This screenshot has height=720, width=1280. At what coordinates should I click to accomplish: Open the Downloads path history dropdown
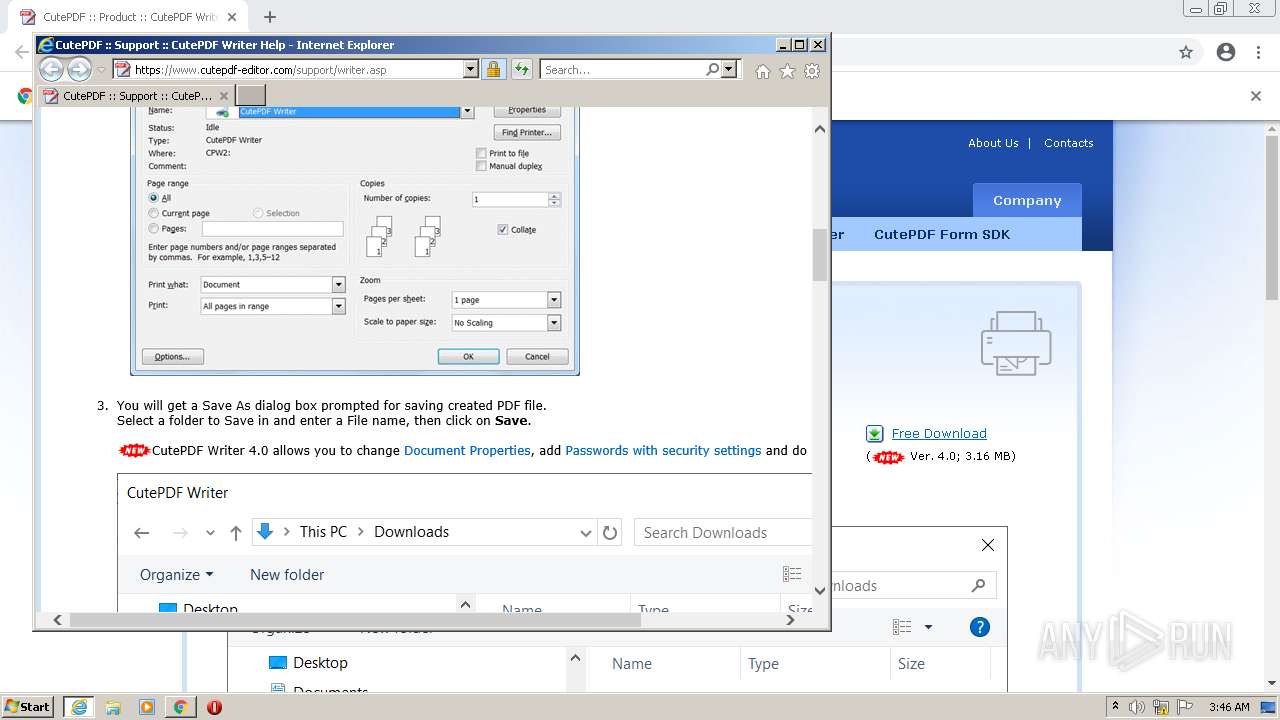[x=586, y=533]
